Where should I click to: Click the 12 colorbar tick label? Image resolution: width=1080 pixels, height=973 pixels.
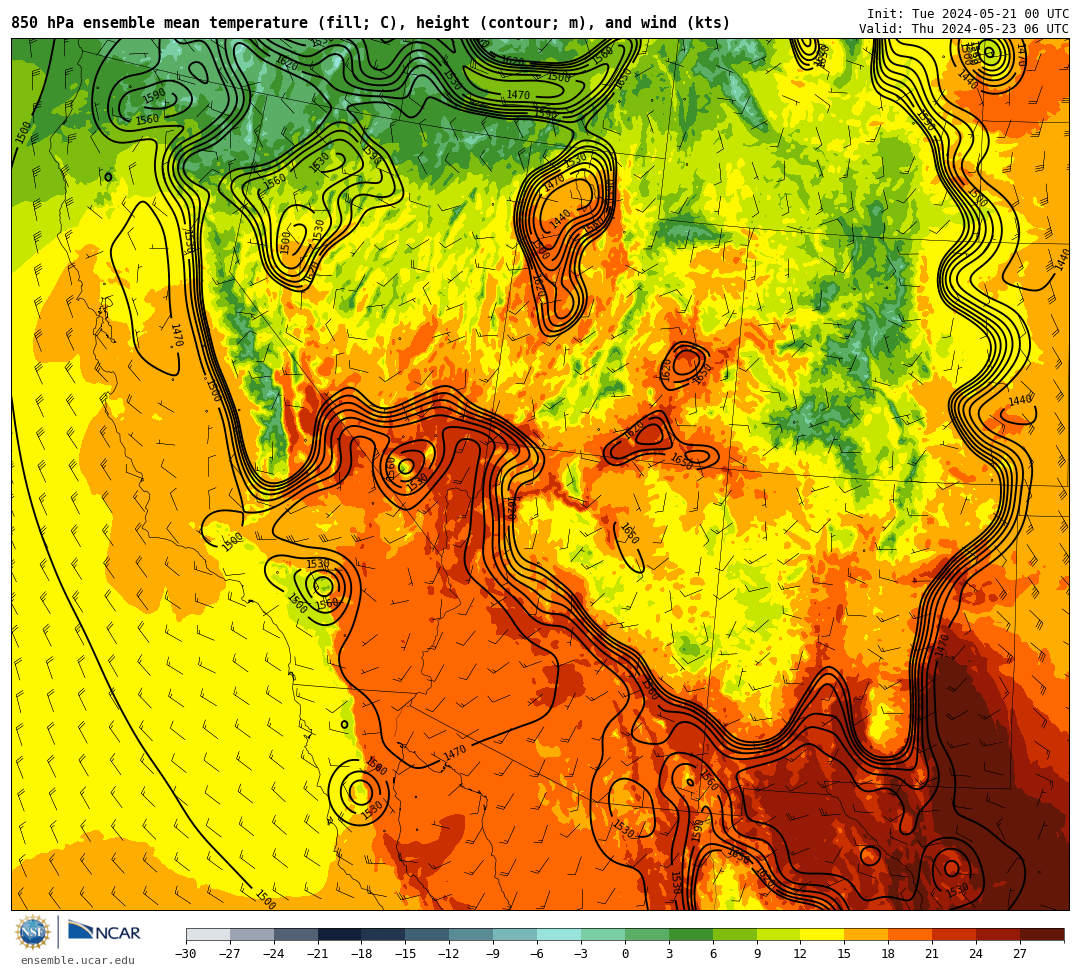click(x=801, y=954)
